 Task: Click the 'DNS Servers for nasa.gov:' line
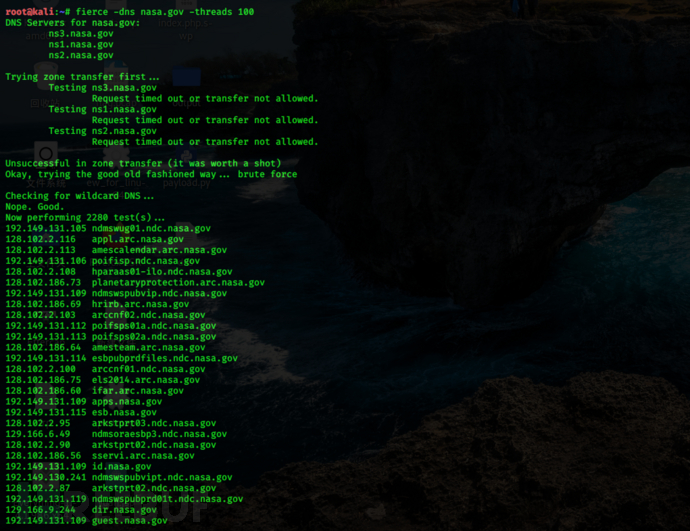click(x=73, y=23)
